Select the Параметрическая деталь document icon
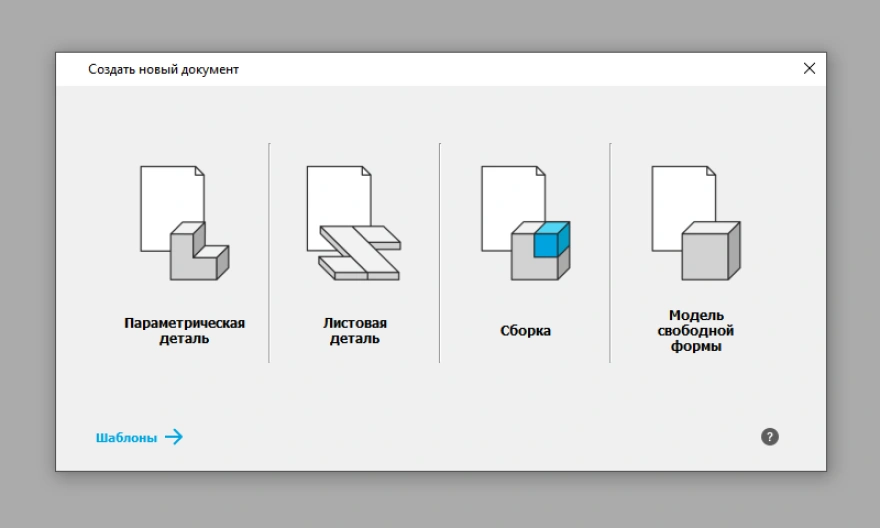Viewport: 880px width, 528px height. coord(184,222)
